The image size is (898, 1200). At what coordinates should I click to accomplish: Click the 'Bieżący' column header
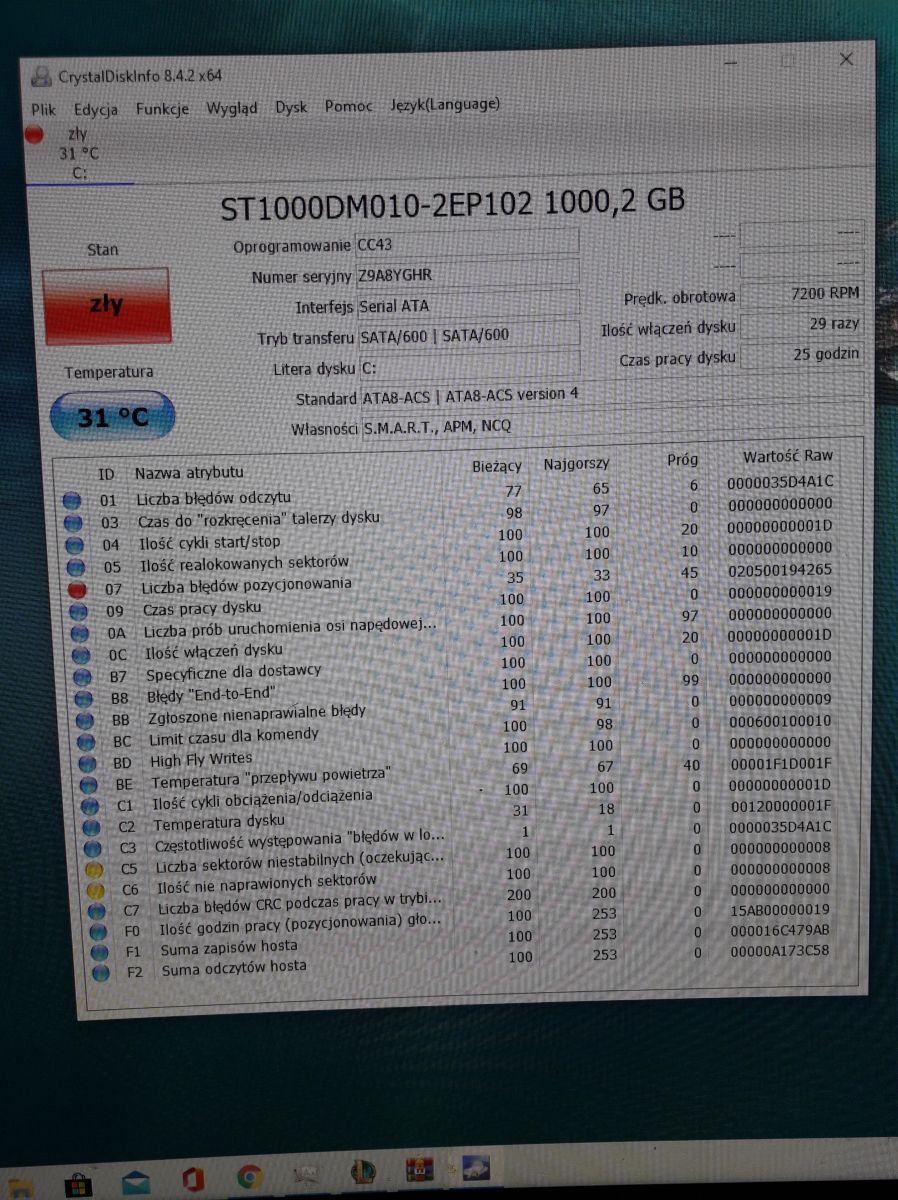click(497, 466)
